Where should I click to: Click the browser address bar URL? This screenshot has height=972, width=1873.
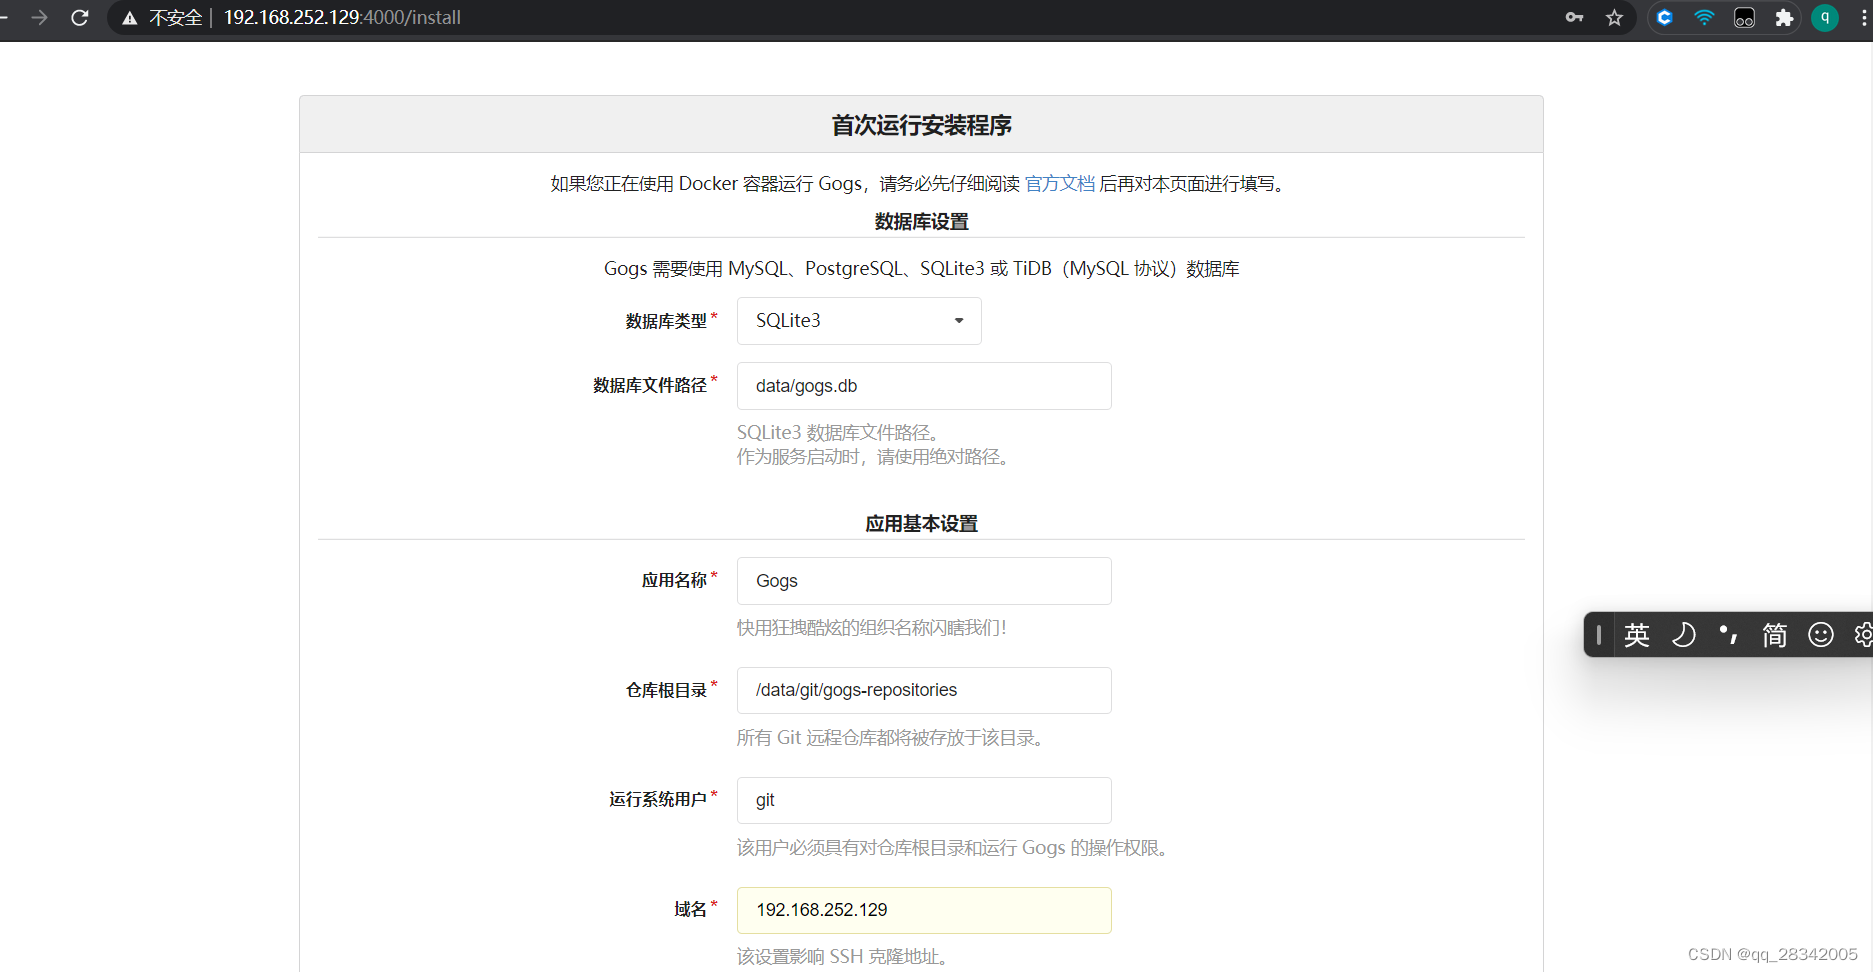[x=342, y=17]
